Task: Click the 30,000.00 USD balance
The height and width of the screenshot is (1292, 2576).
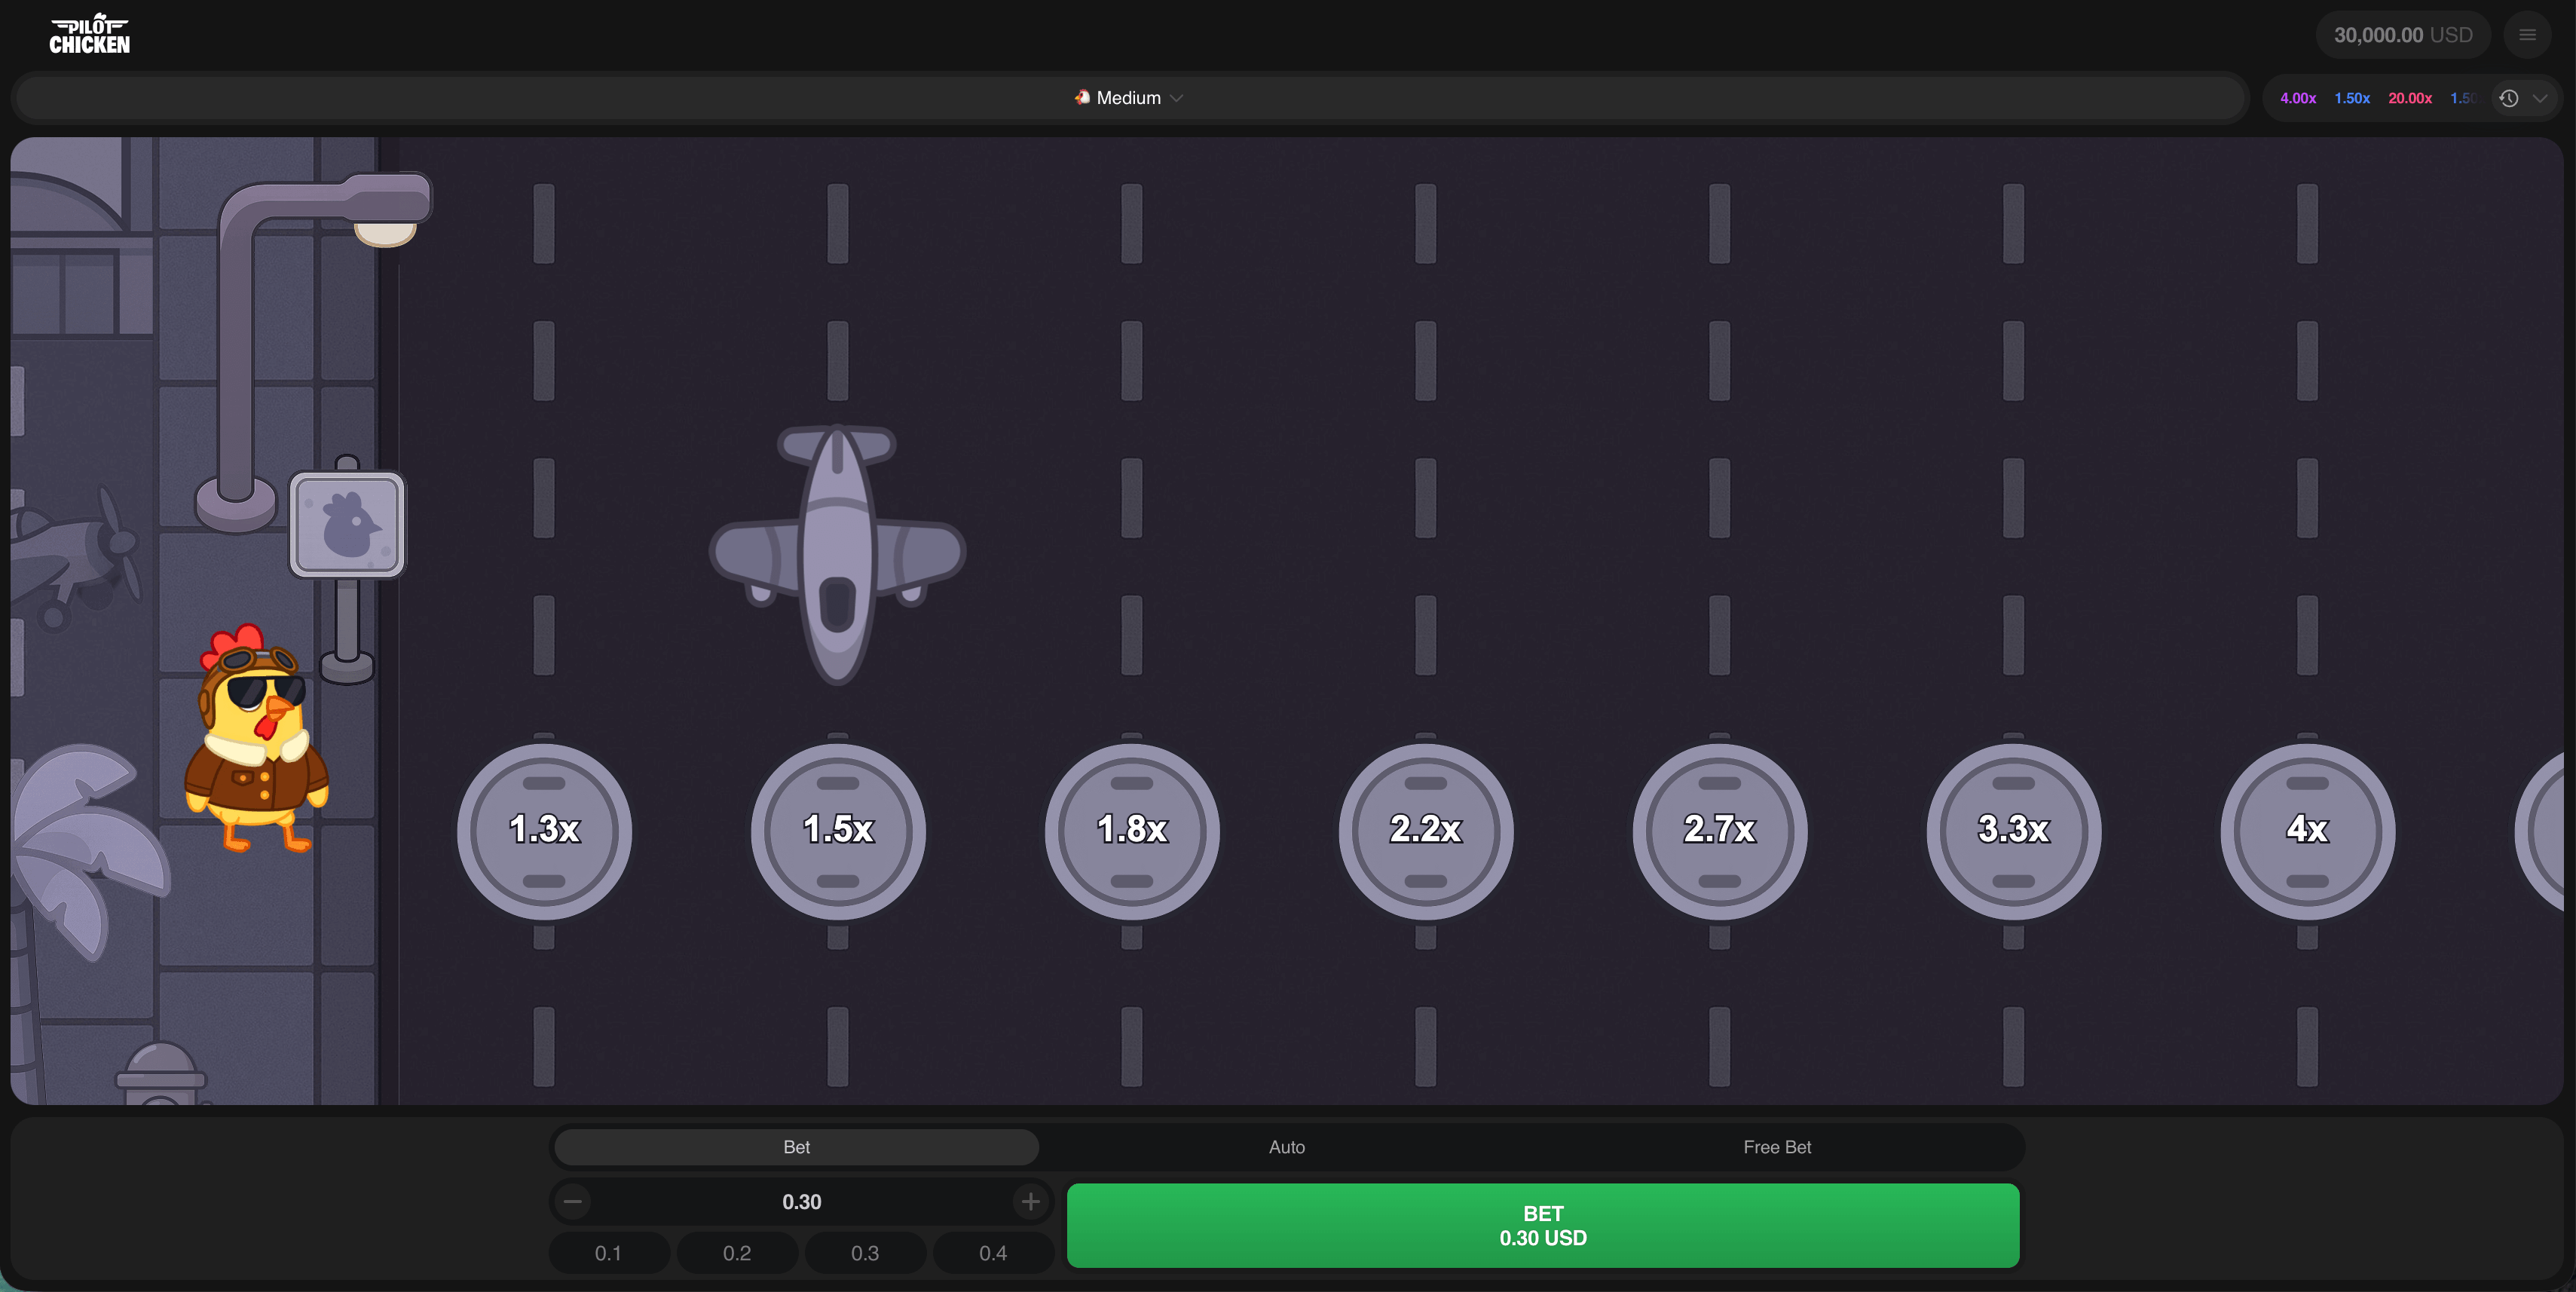Action: [2403, 35]
